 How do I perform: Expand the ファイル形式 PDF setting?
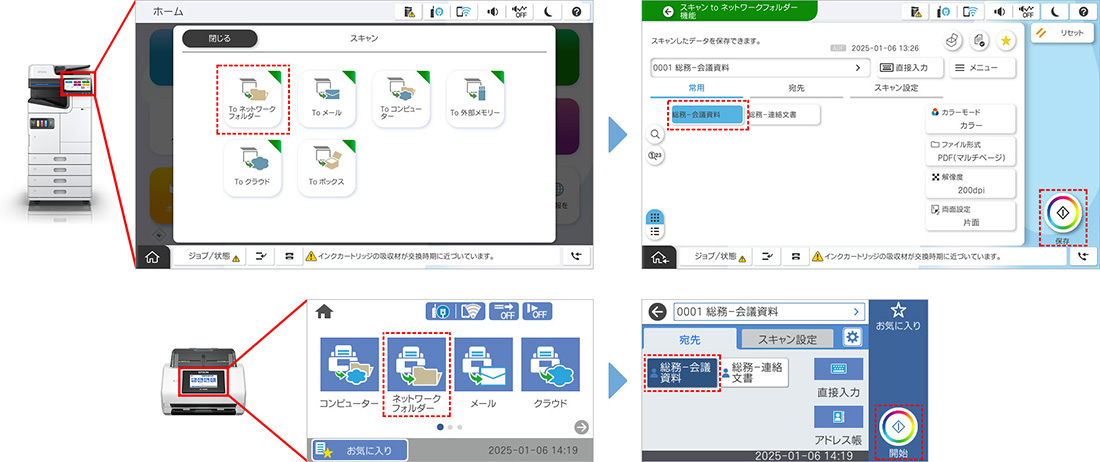970,151
